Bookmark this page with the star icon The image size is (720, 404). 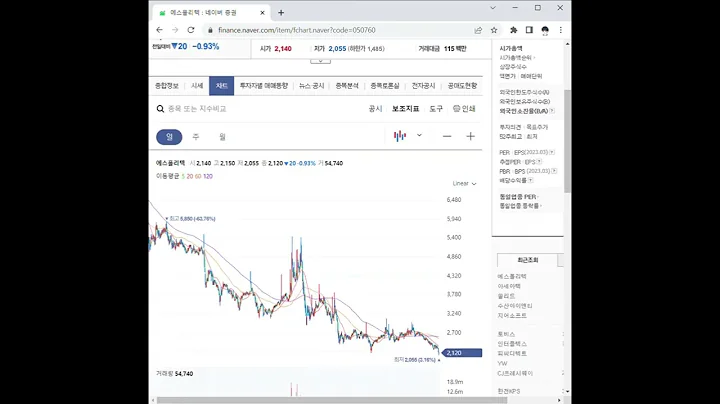coord(494,30)
